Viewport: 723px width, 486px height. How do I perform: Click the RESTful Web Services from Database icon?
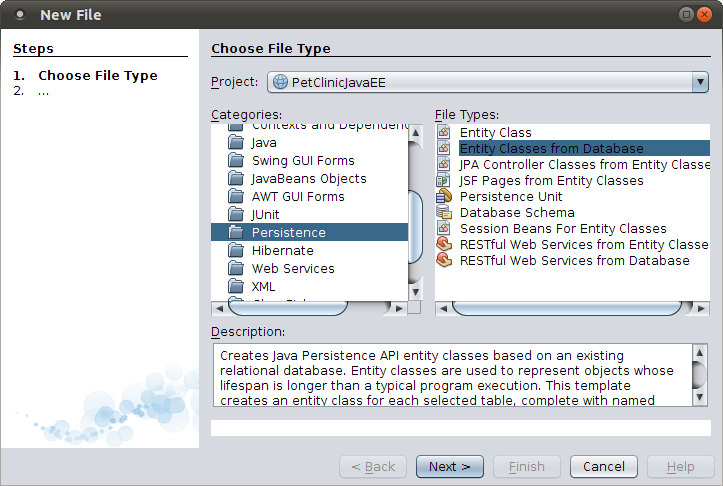click(x=444, y=261)
